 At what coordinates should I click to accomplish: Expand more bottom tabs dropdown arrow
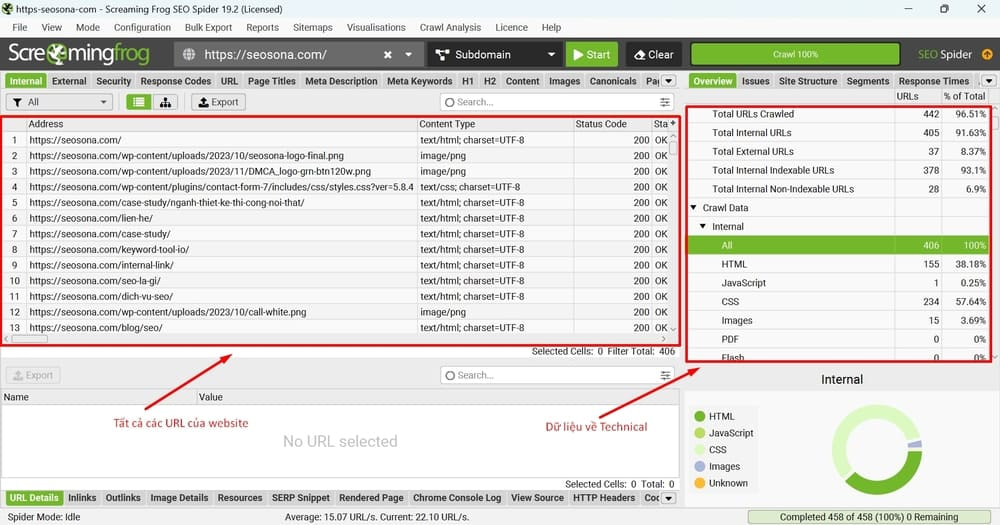coord(668,498)
